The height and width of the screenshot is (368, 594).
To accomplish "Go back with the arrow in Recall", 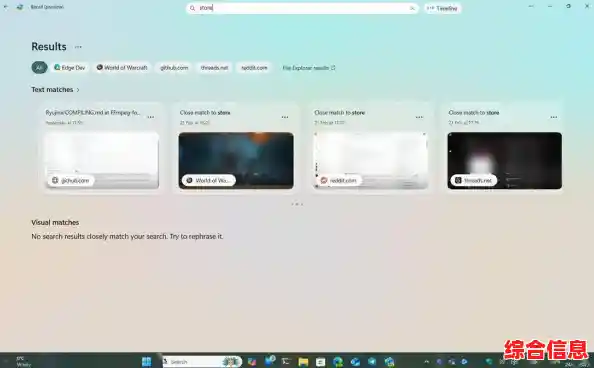I will 6,7.
